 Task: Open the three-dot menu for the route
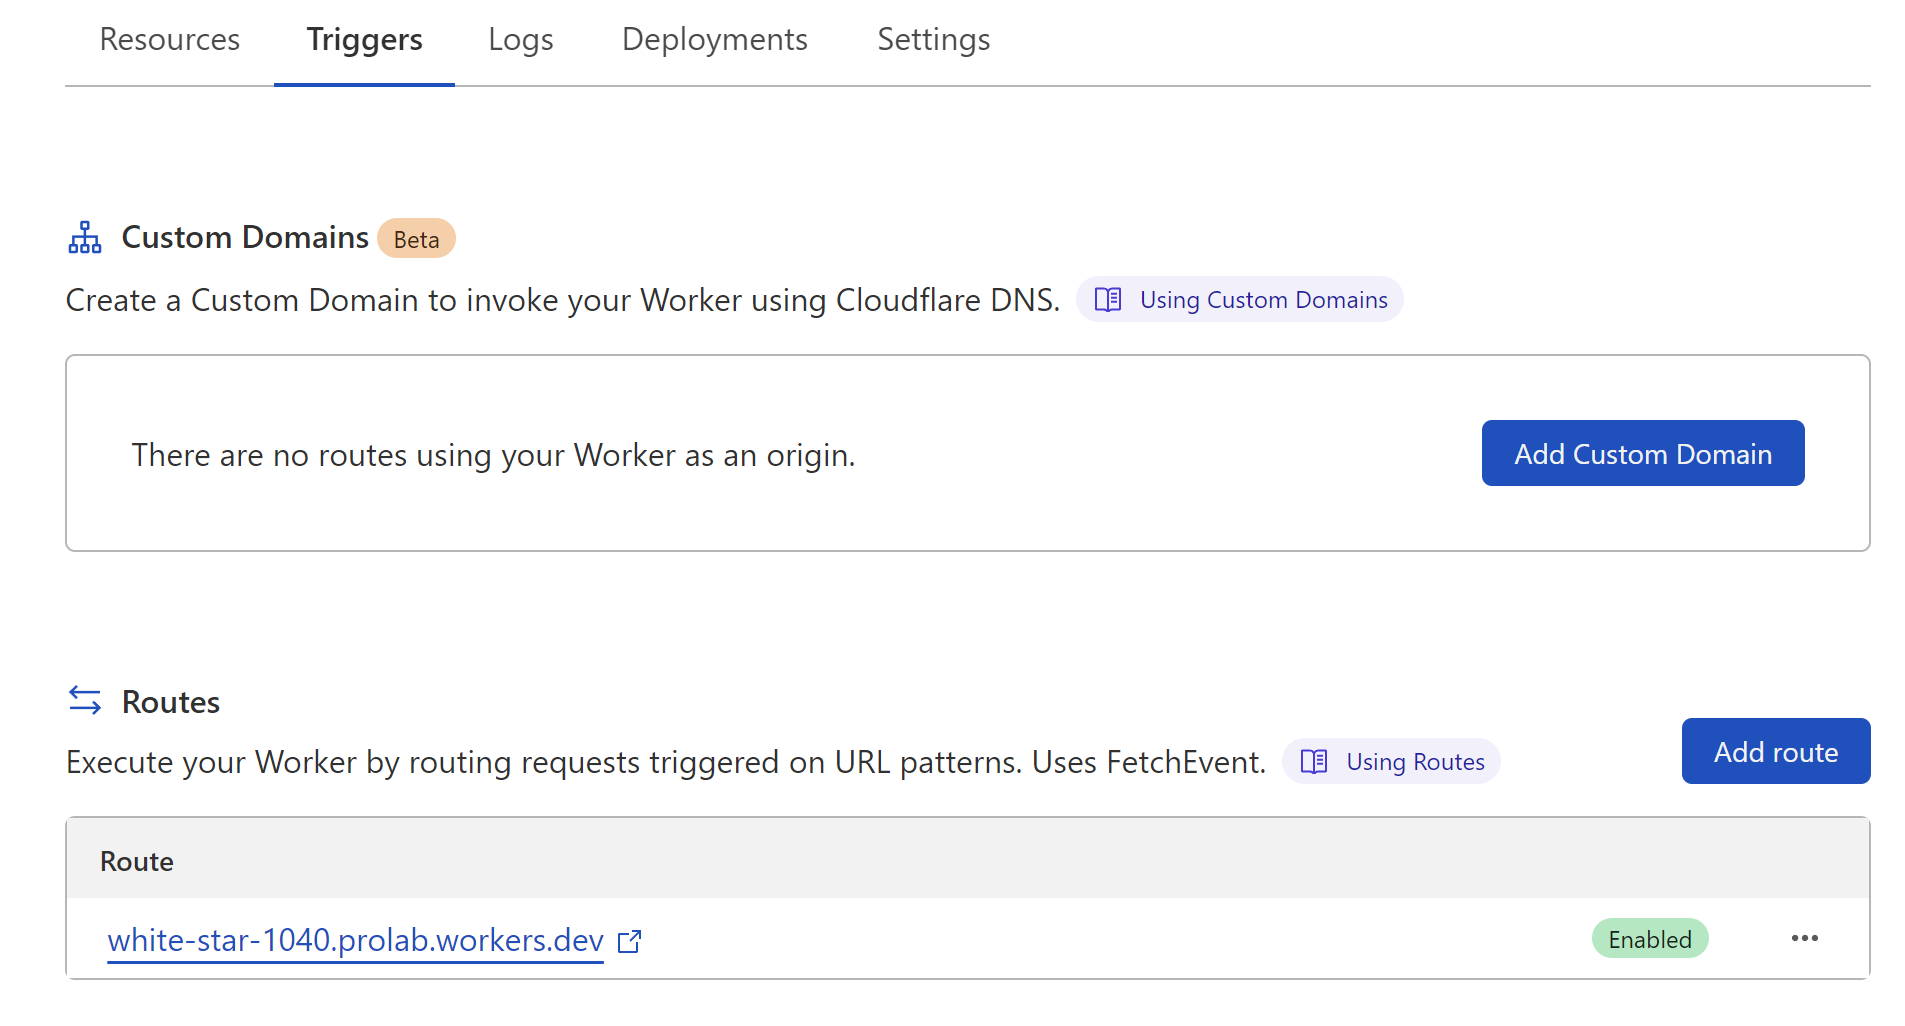click(1805, 938)
